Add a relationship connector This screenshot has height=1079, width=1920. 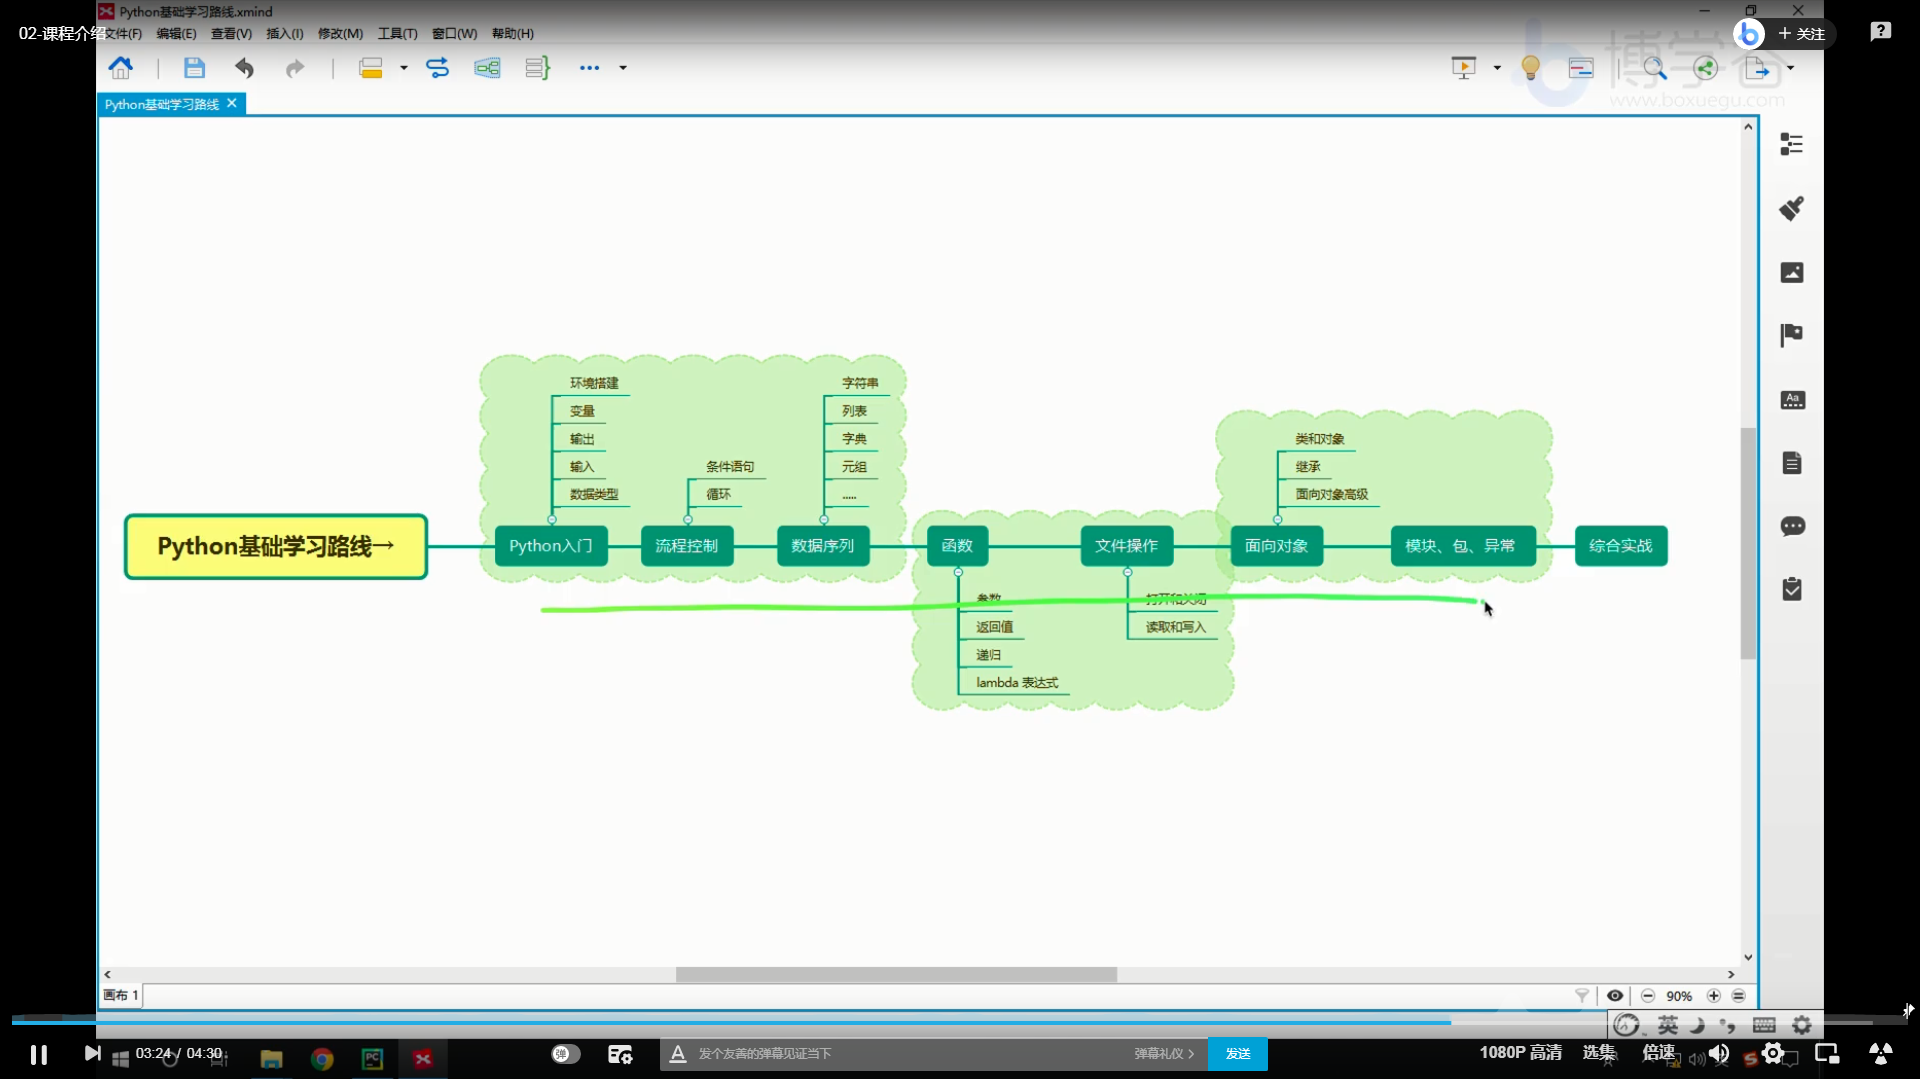(x=438, y=68)
